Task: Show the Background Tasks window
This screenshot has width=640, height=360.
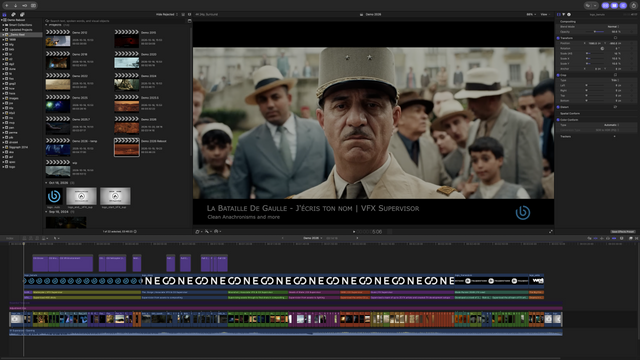Action: [33, 5]
